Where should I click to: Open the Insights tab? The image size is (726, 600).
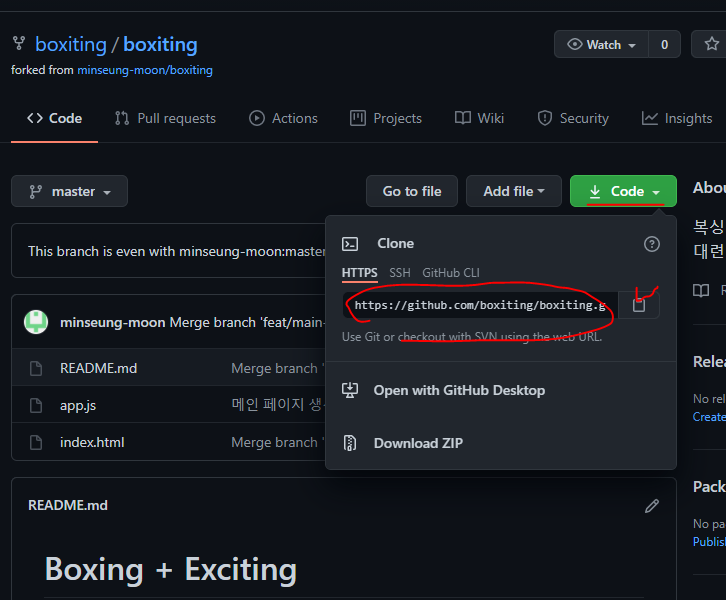tap(677, 119)
